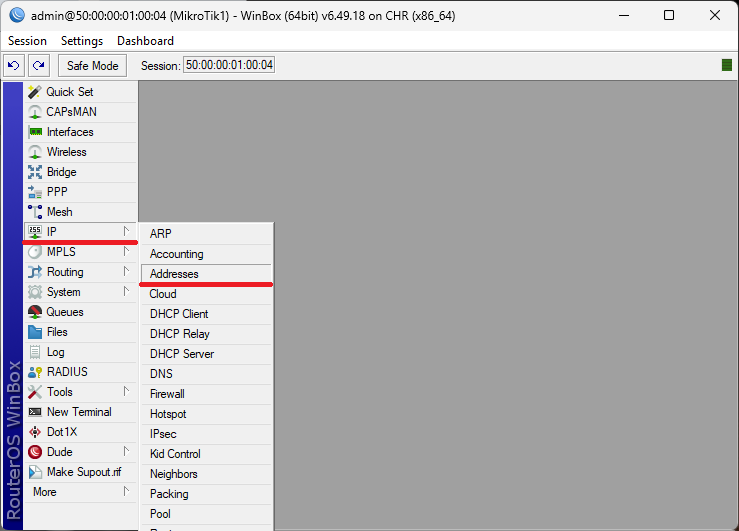Expand the Tools submenu

coord(126,392)
